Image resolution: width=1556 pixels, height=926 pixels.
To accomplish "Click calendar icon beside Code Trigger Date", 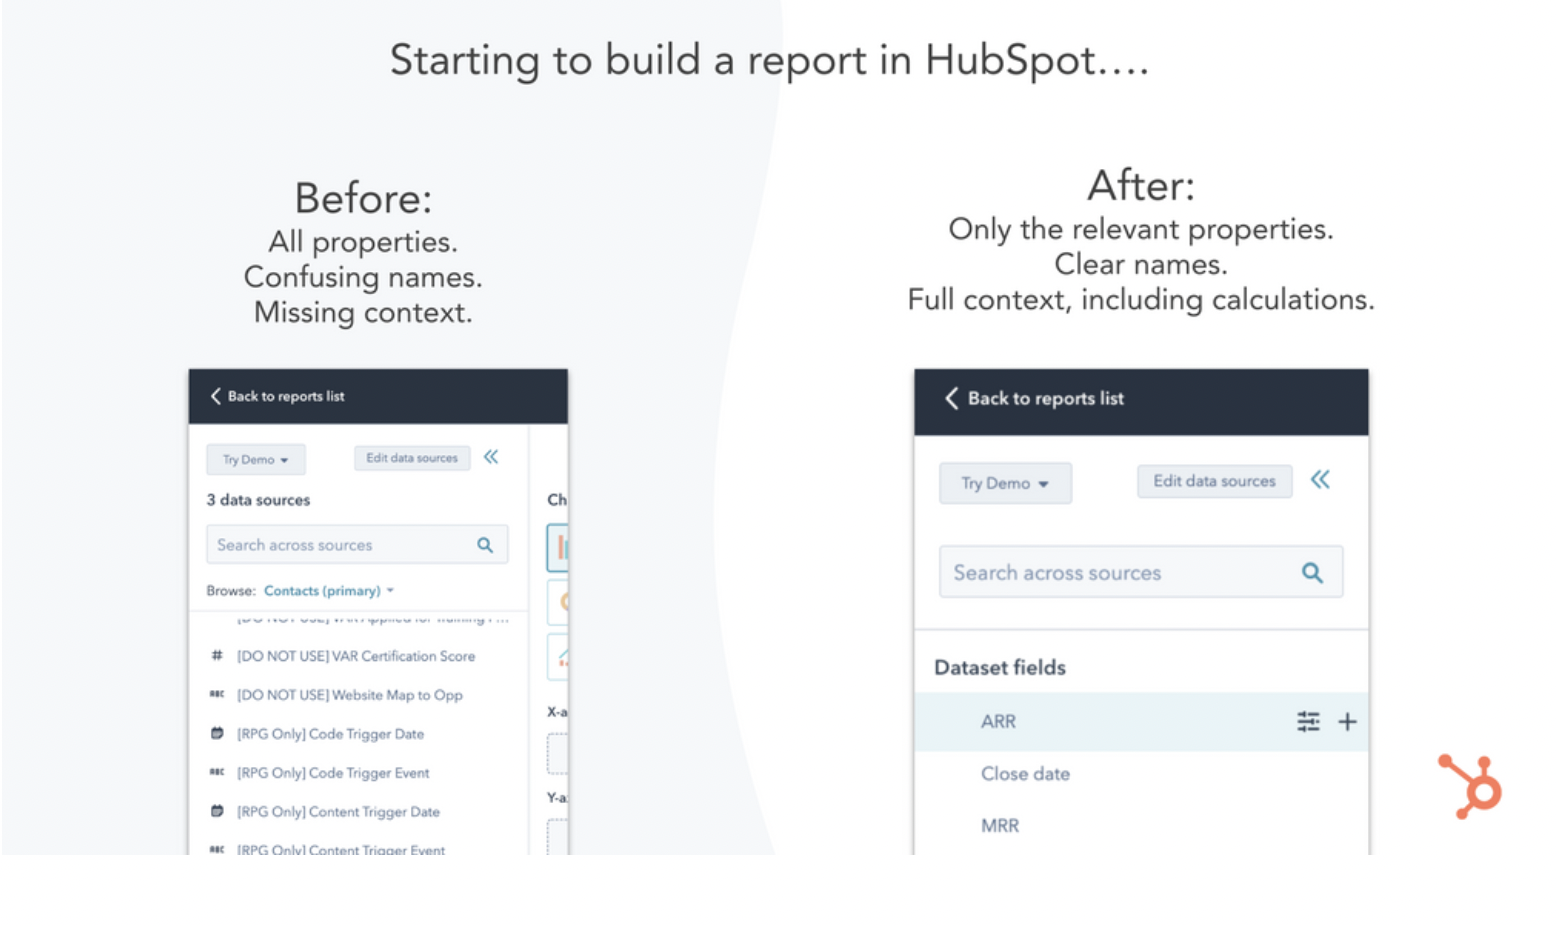I will tap(217, 733).
